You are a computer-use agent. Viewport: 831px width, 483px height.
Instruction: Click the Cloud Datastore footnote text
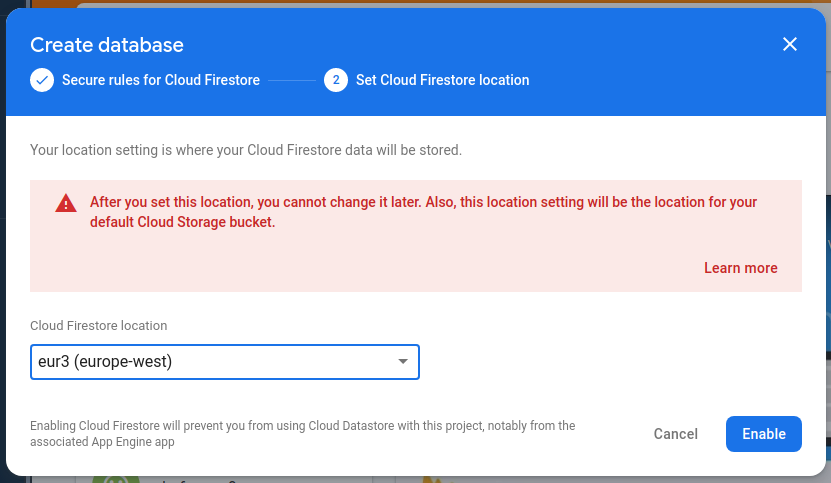303,434
